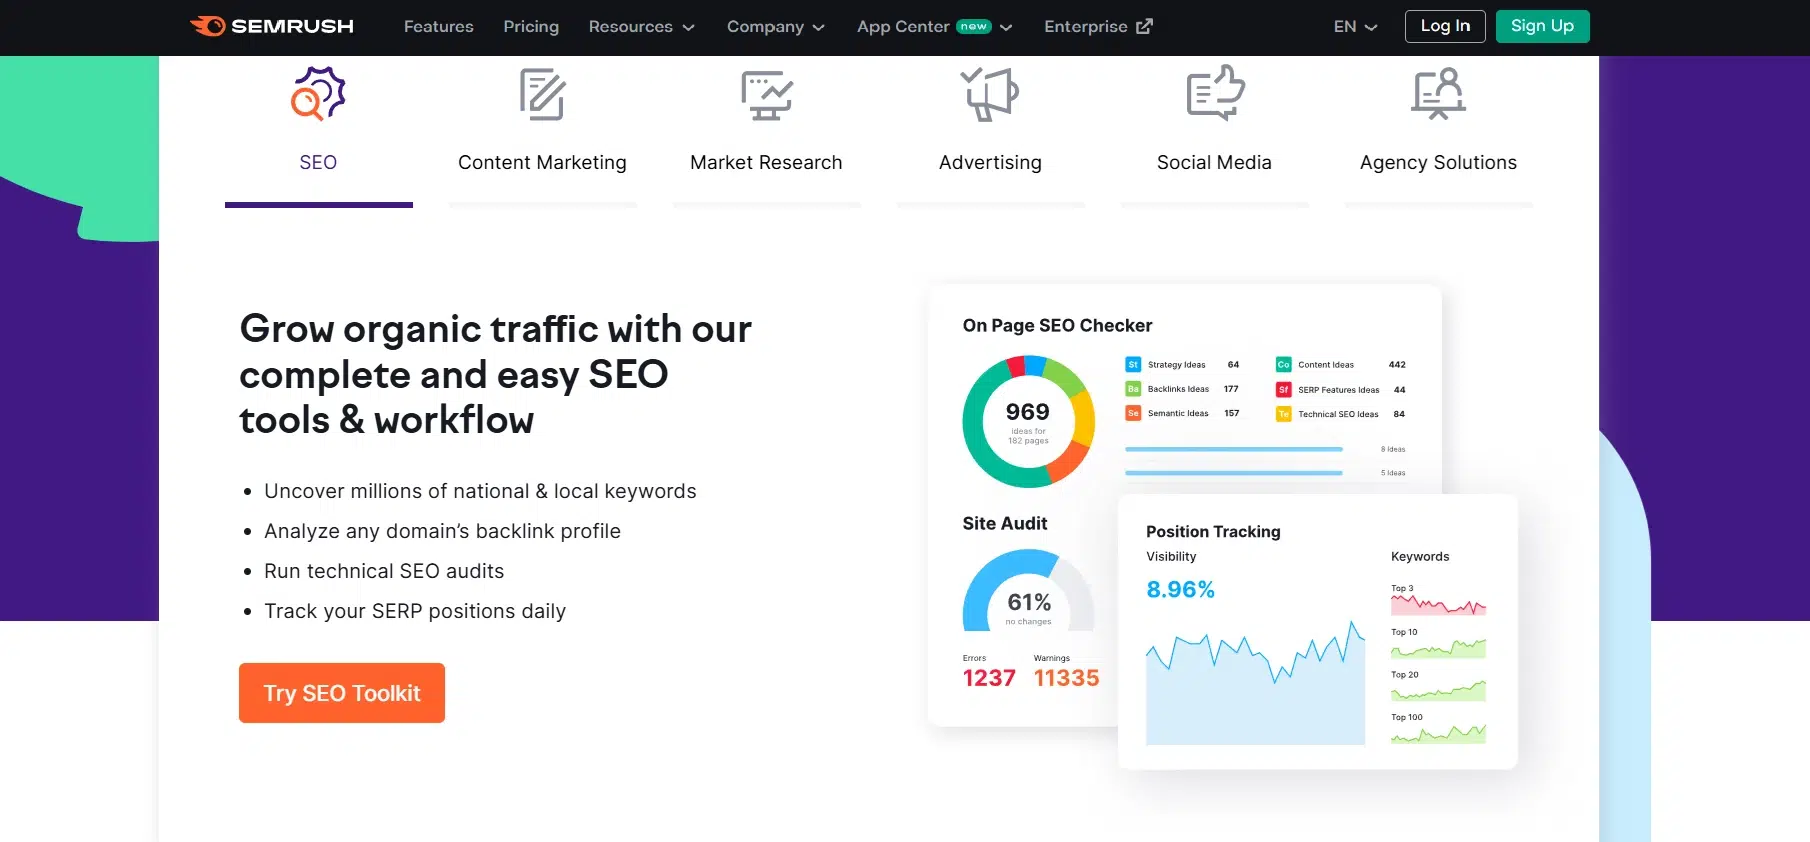Click the On Page SEO Checker heading

(1057, 326)
